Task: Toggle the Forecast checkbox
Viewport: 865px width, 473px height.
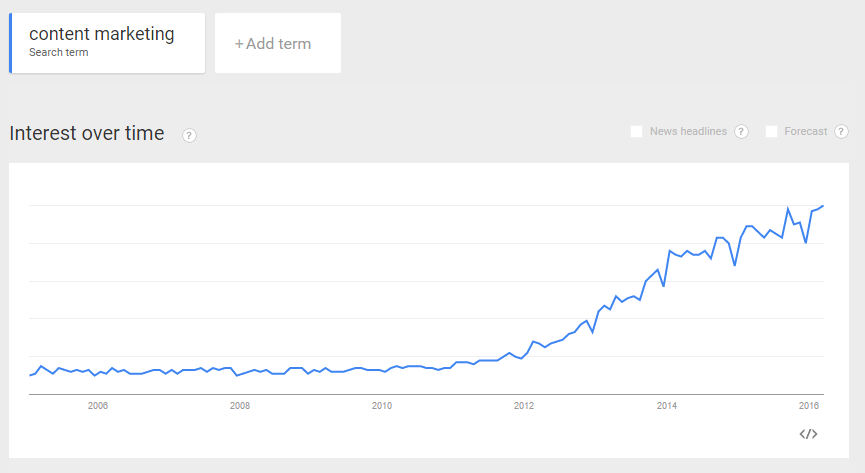Action: click(x=771, y=131)
